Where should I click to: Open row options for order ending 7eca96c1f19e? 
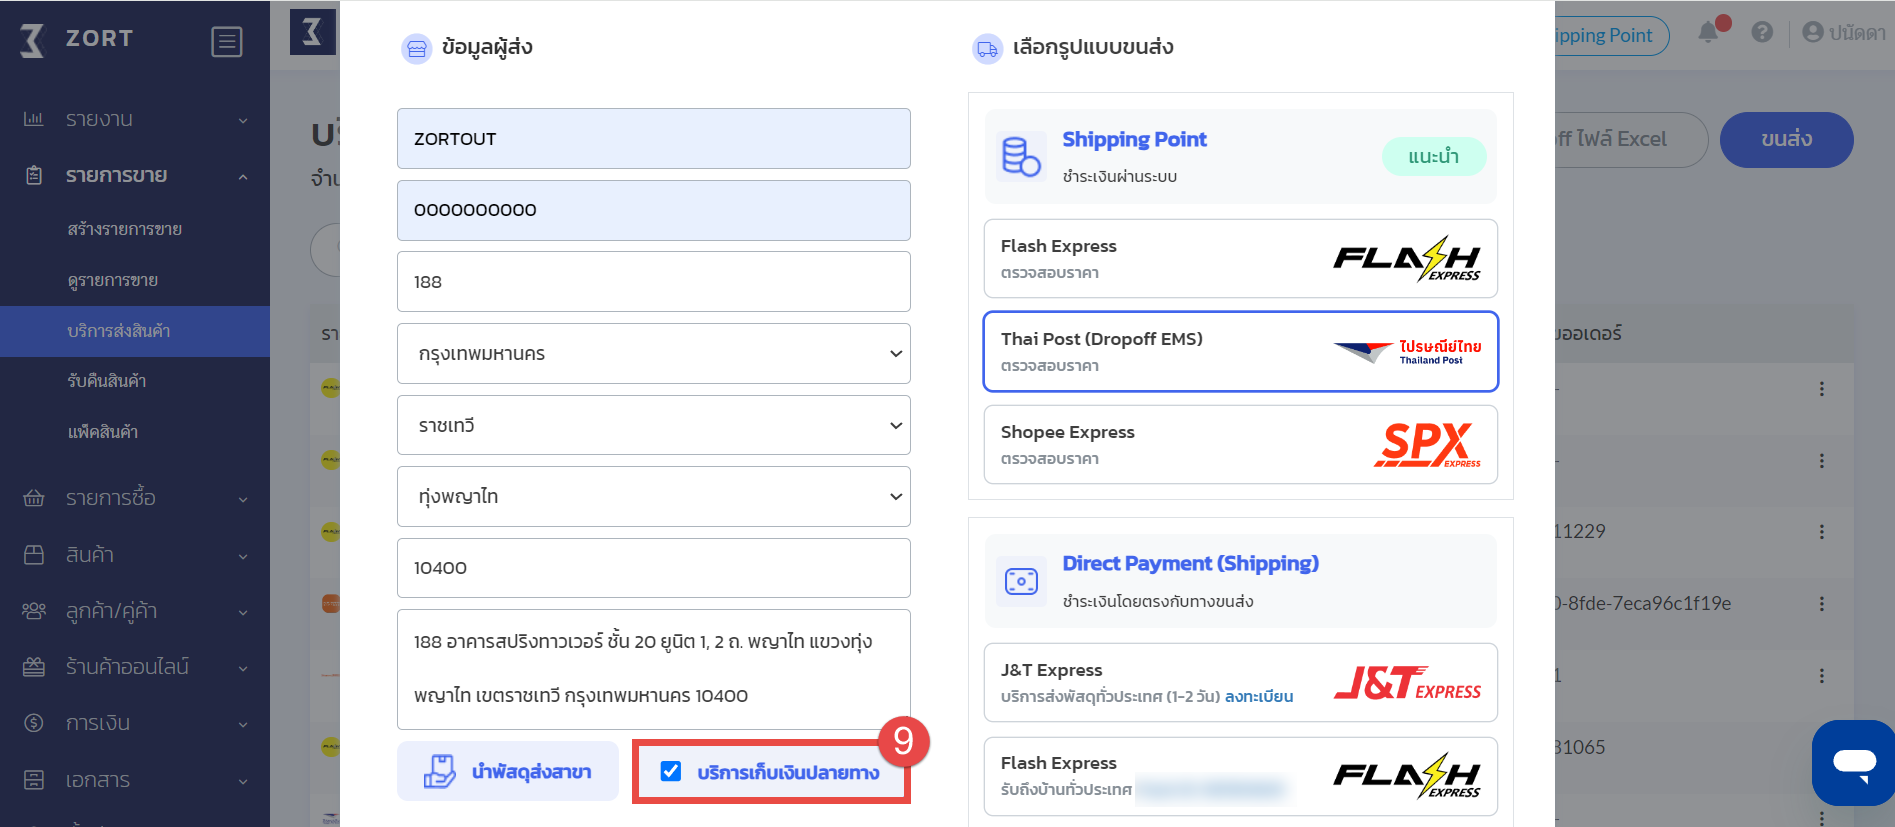tap(1822, 604)
